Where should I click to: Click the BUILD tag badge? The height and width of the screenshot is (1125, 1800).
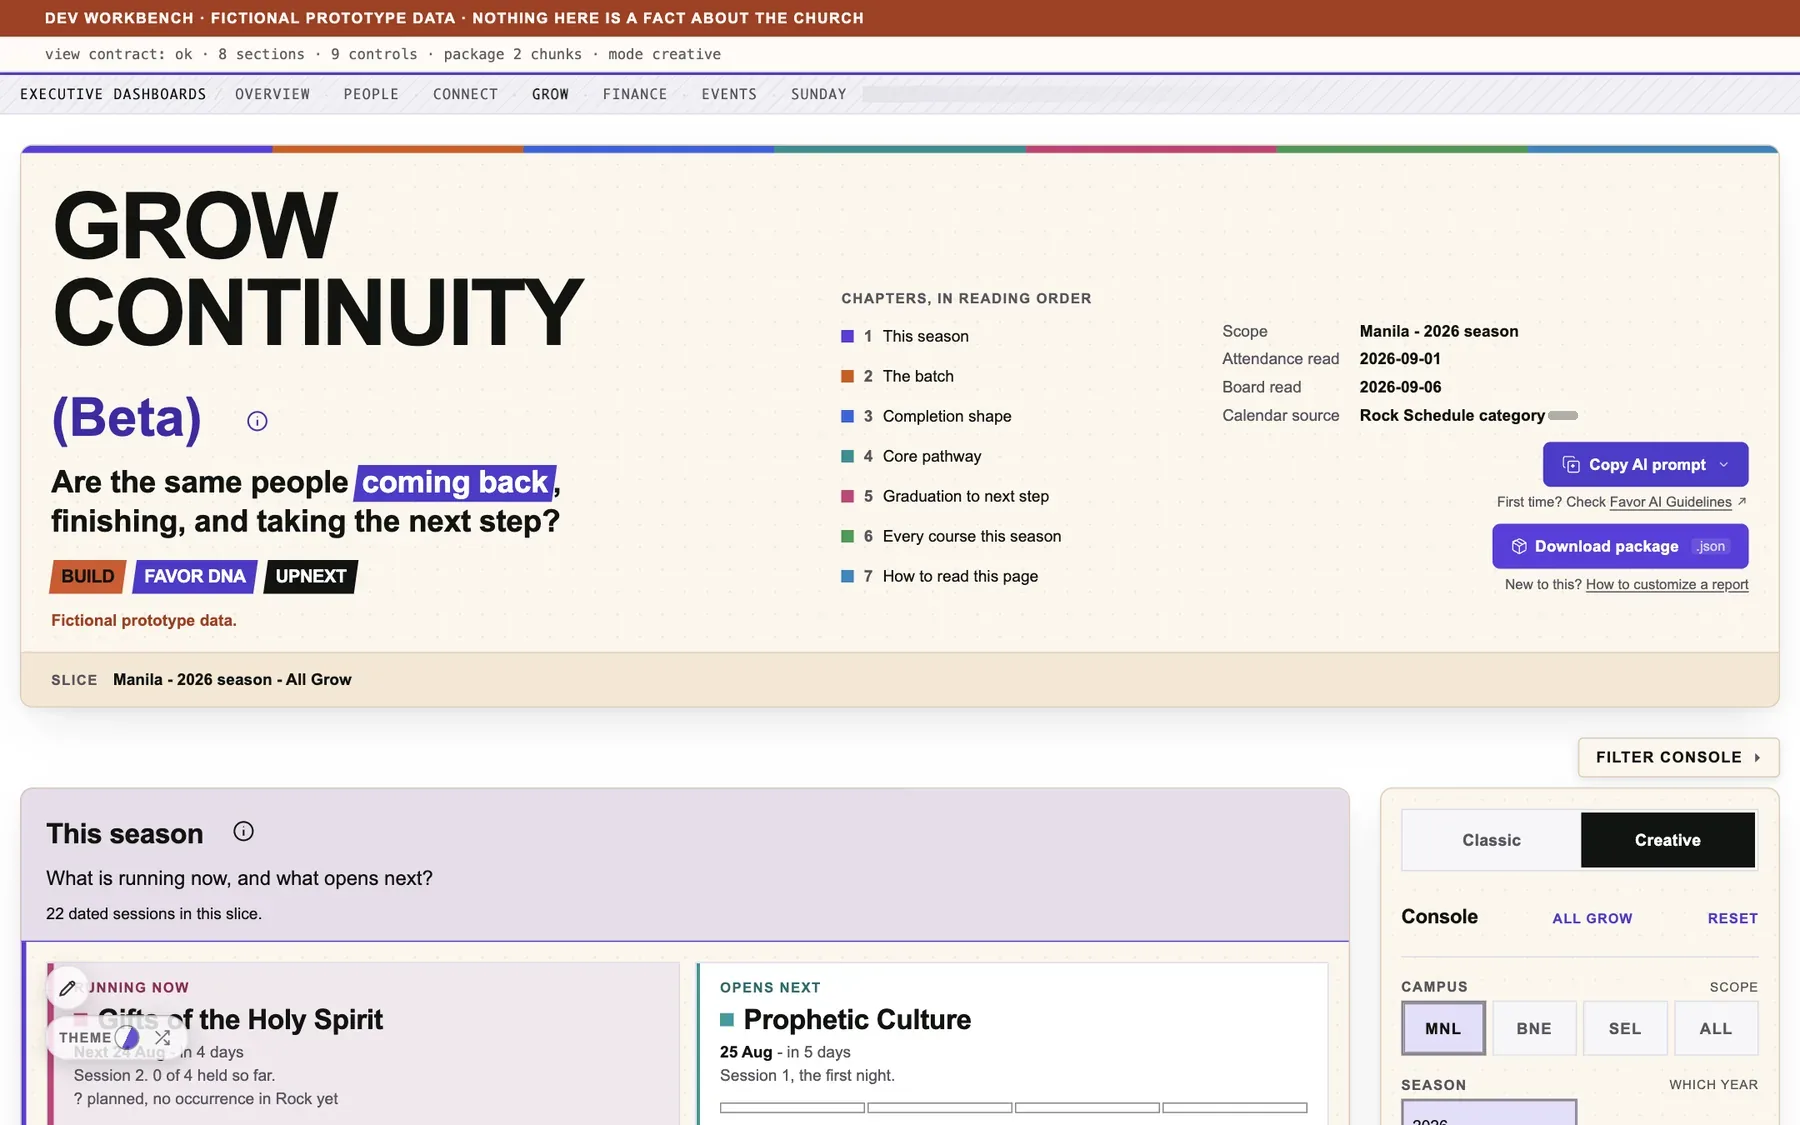point(88,576)
